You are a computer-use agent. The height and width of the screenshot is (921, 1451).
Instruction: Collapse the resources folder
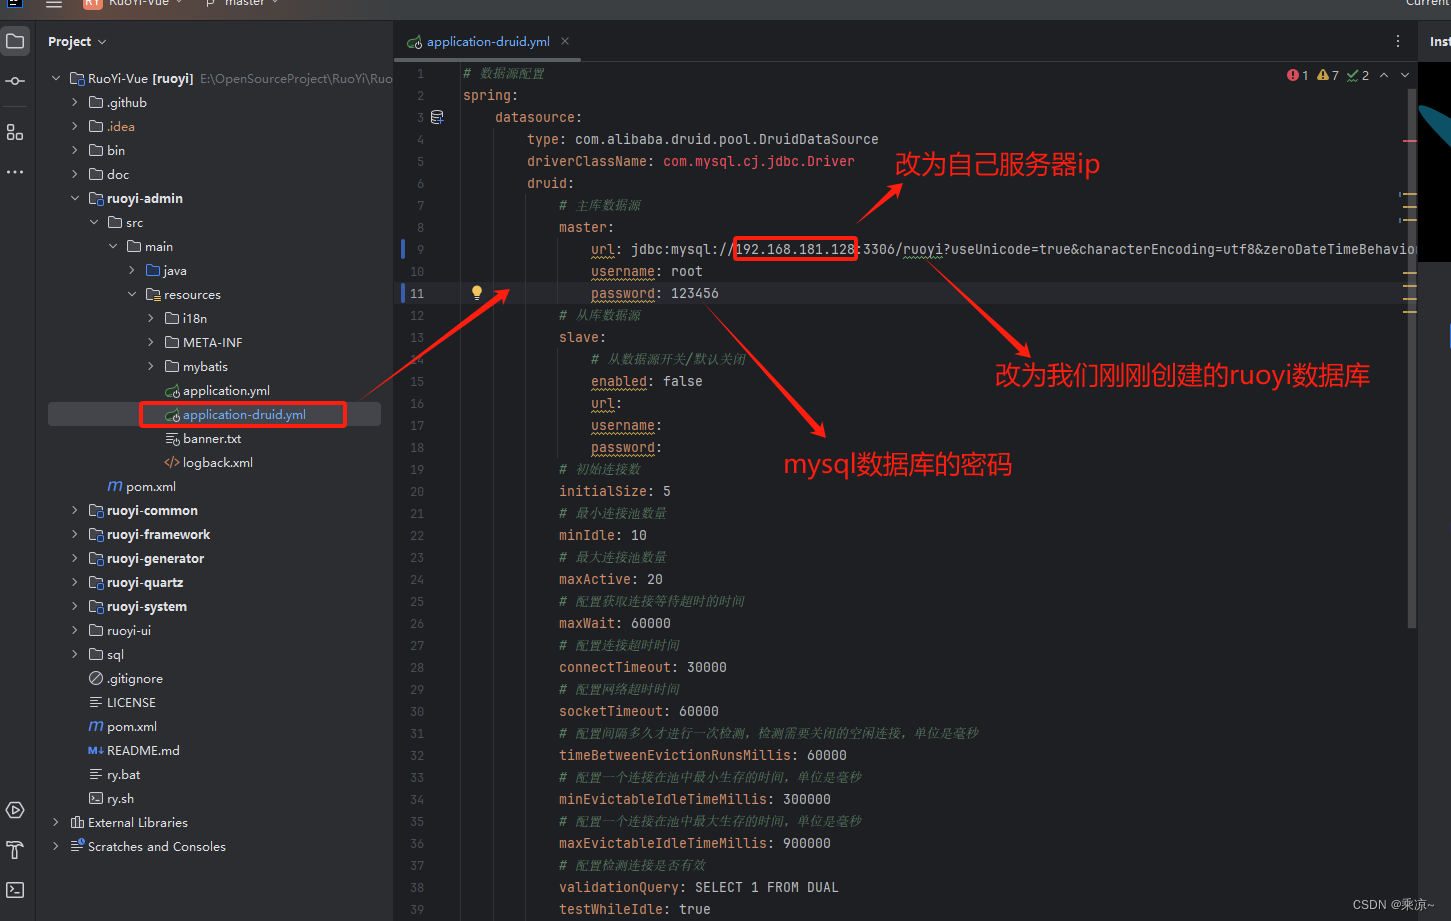(132, 294)
